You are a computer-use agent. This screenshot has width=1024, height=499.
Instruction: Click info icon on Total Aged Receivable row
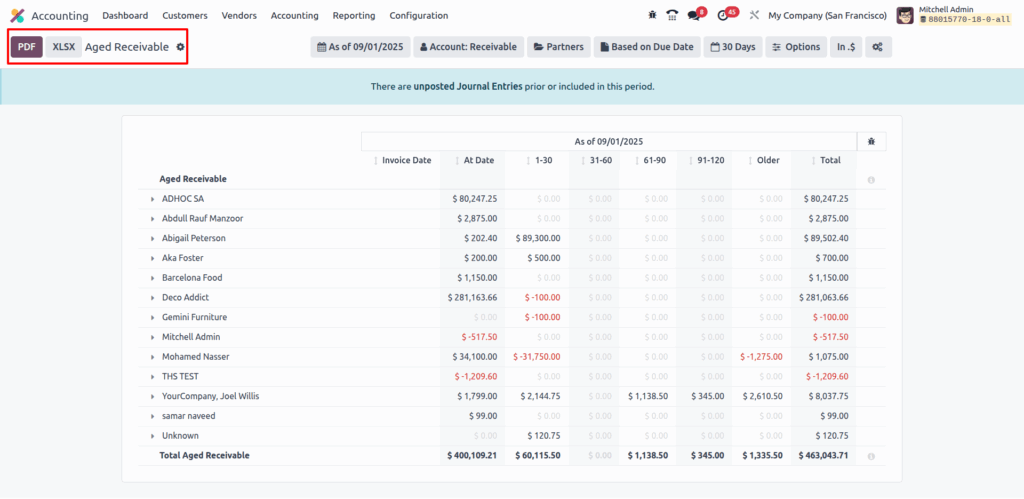tap(871, 456)
